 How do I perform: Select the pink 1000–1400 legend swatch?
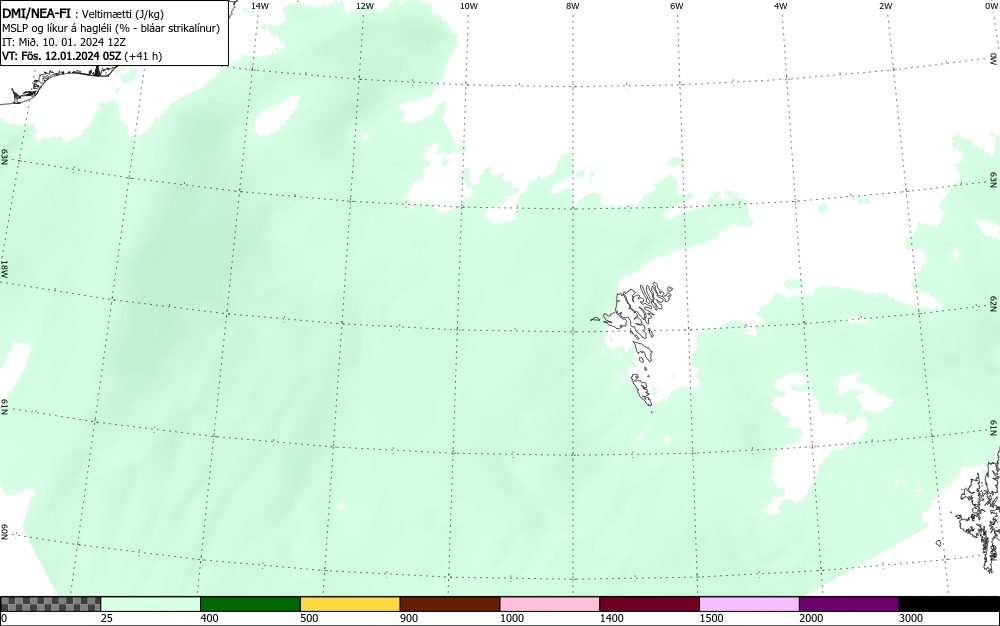(x=550, y=604)
